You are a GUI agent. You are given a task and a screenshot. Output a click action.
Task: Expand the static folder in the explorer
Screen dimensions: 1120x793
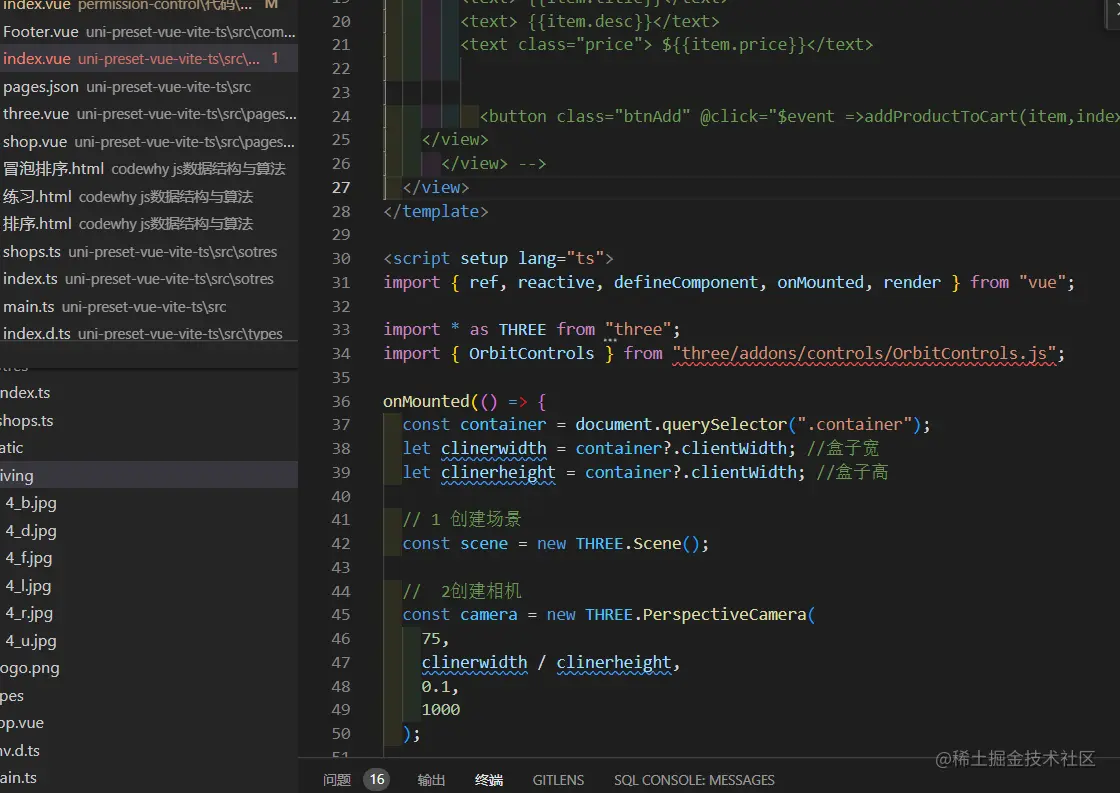click(12, 448)
